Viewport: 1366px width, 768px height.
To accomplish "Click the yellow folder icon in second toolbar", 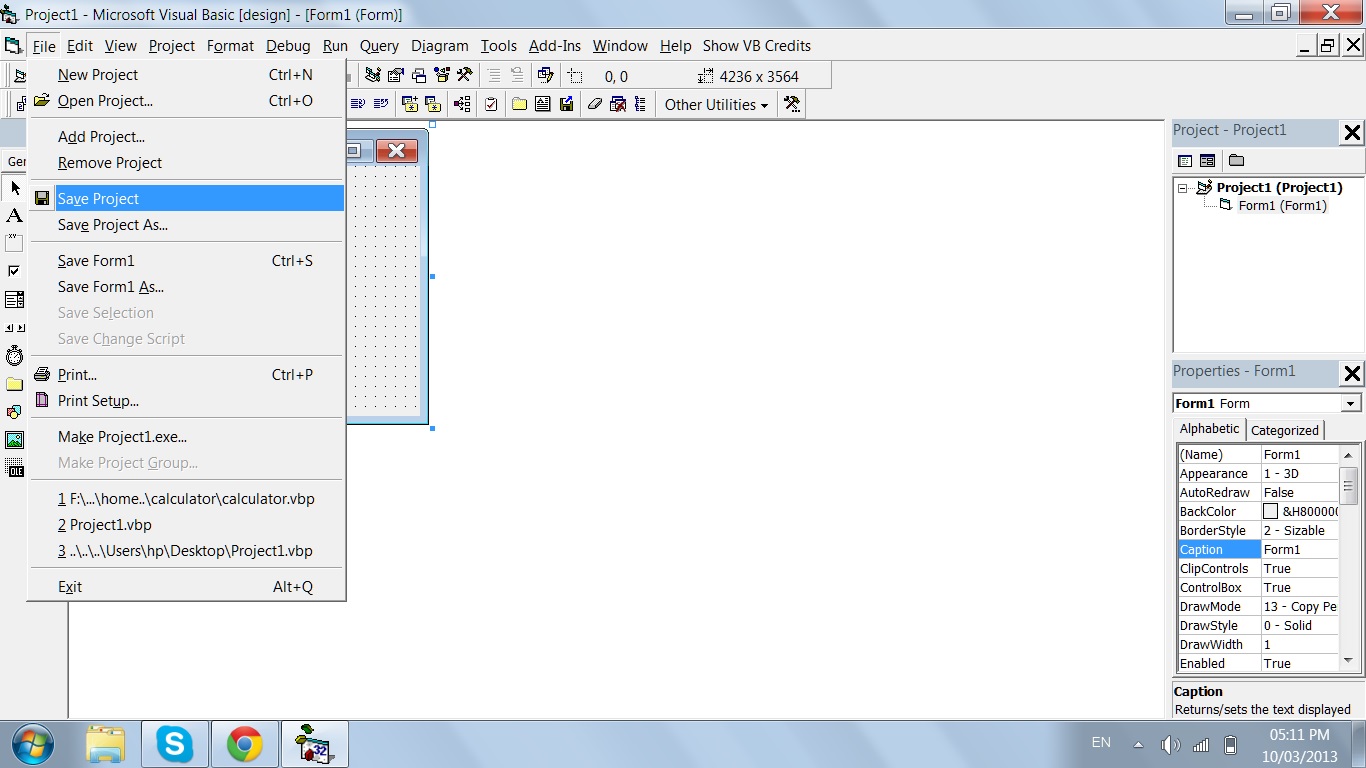I will point(520,104).
